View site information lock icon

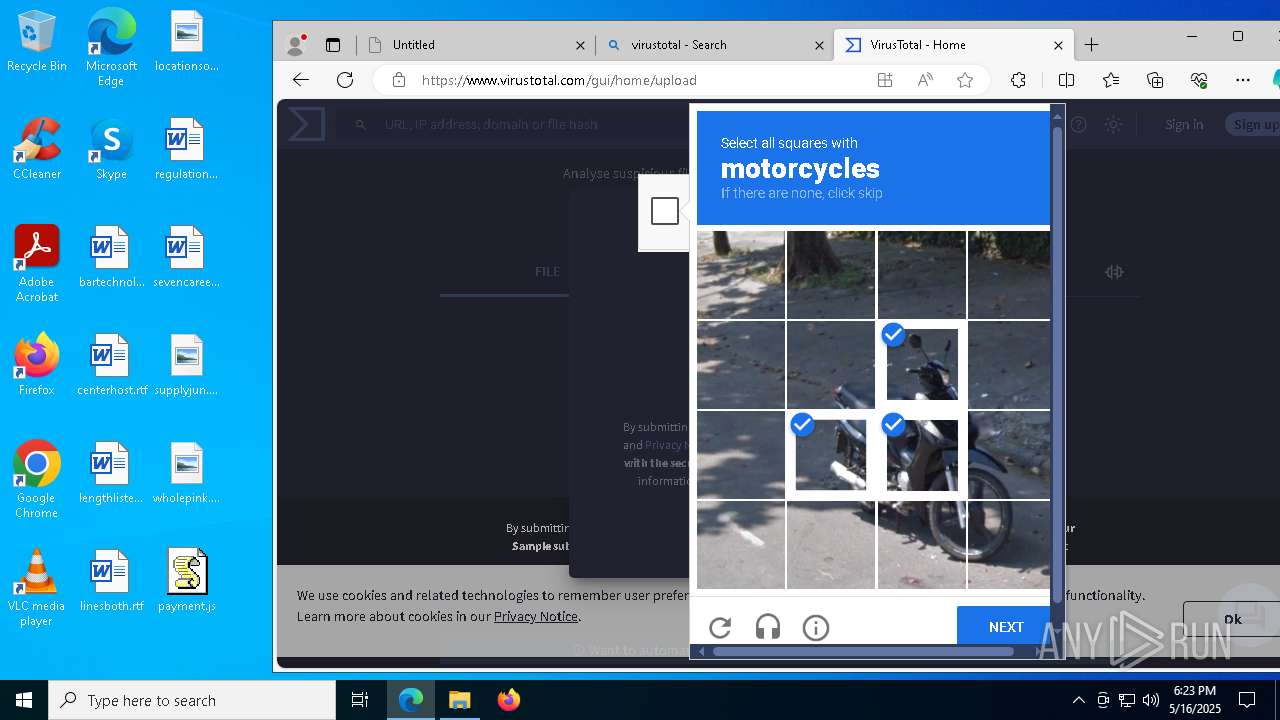(398, 80)
